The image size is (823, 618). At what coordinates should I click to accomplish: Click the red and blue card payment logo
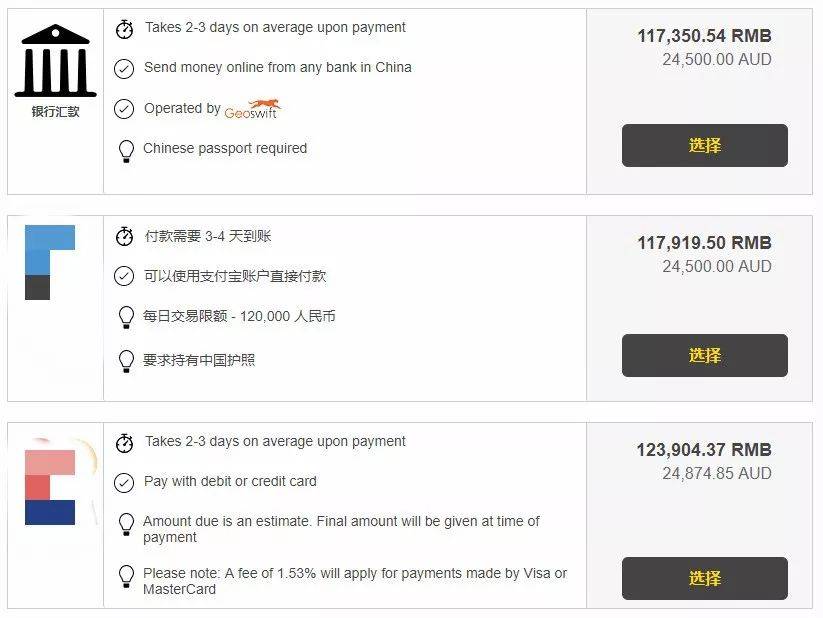point(50,487)
